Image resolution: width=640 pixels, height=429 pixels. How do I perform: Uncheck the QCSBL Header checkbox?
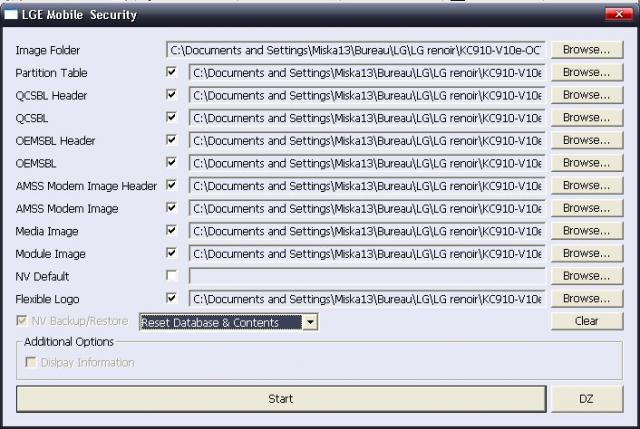coord(172,95)
